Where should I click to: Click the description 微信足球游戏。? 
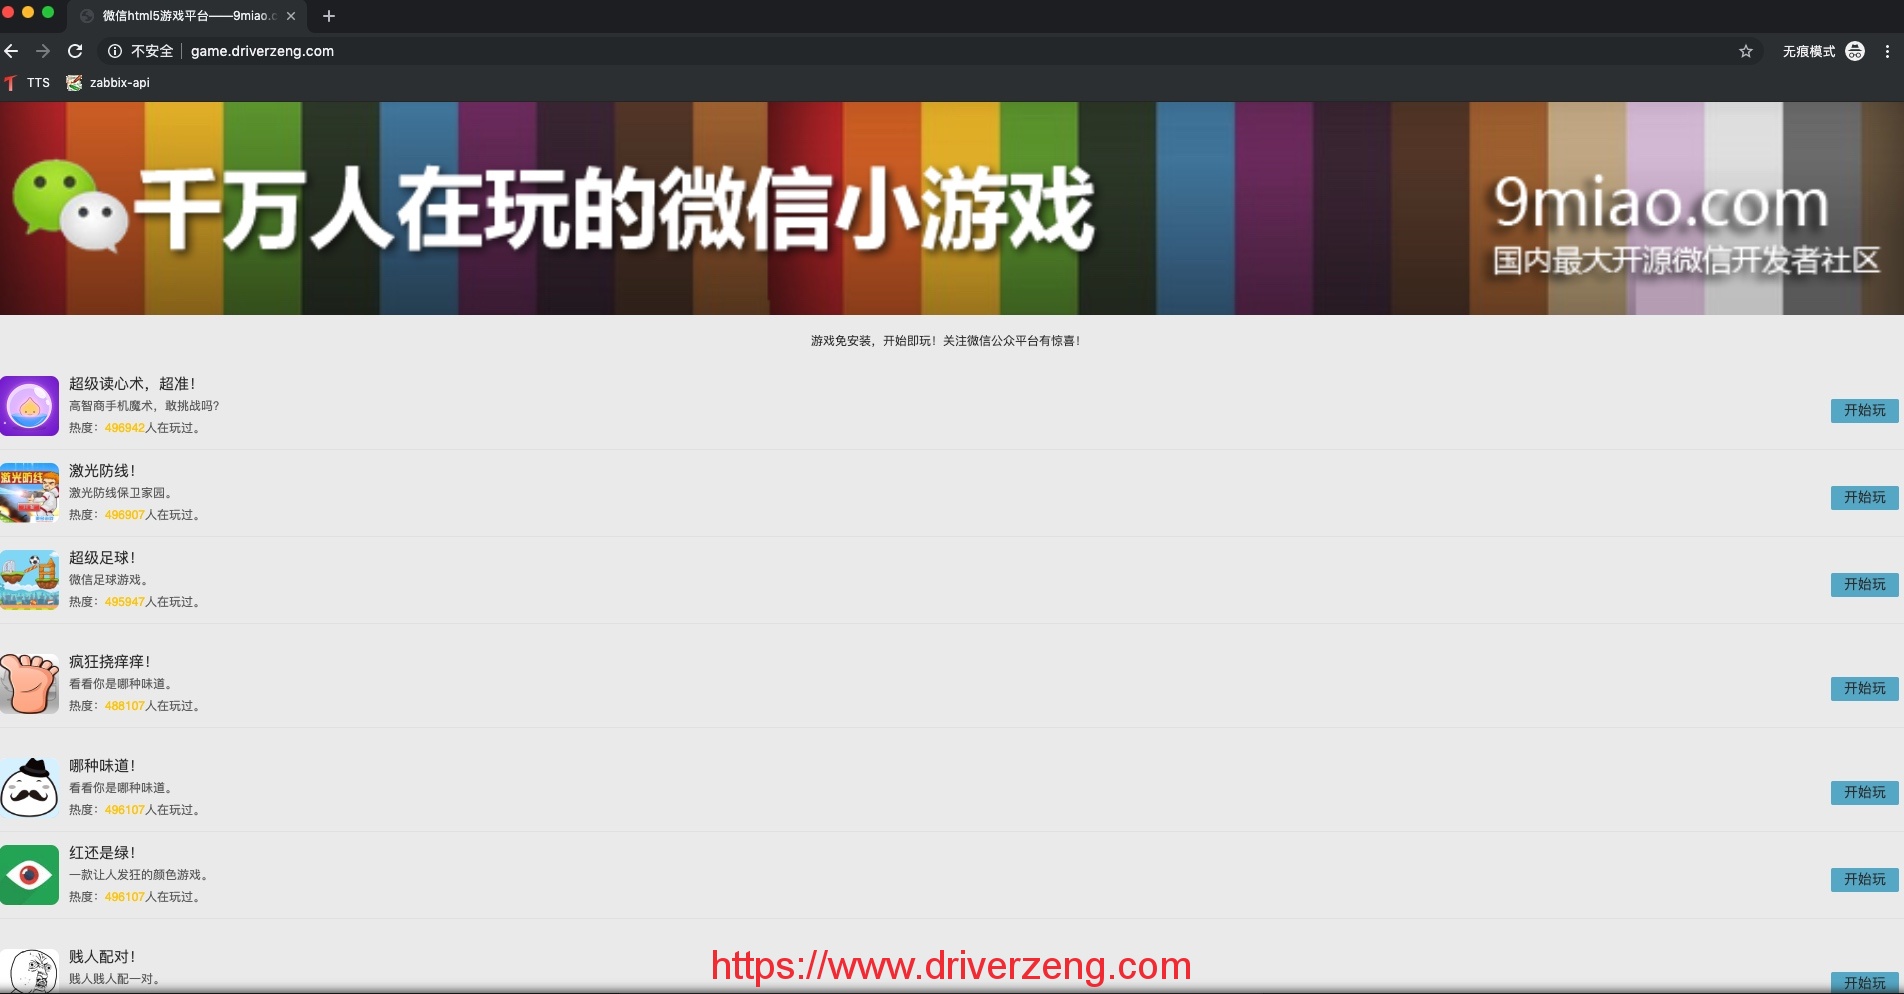point(110,580)
